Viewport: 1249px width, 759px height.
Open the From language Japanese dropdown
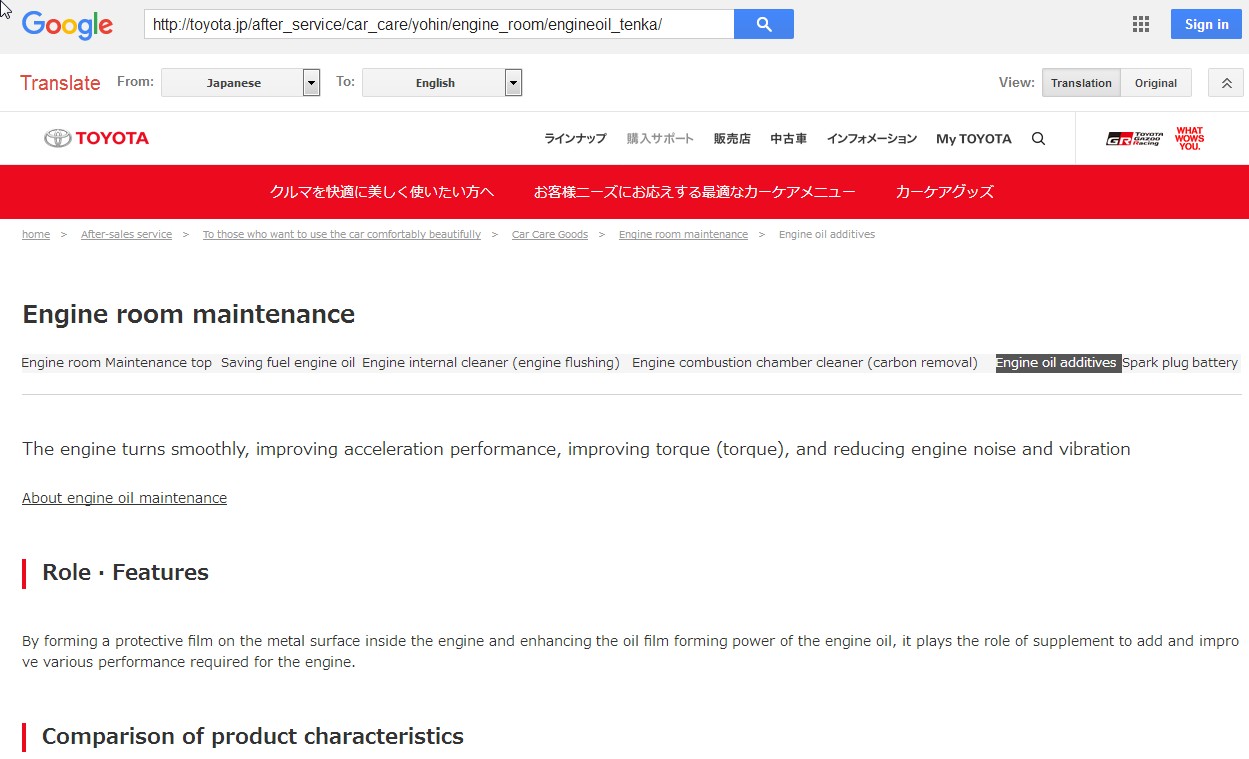point(240,83)
